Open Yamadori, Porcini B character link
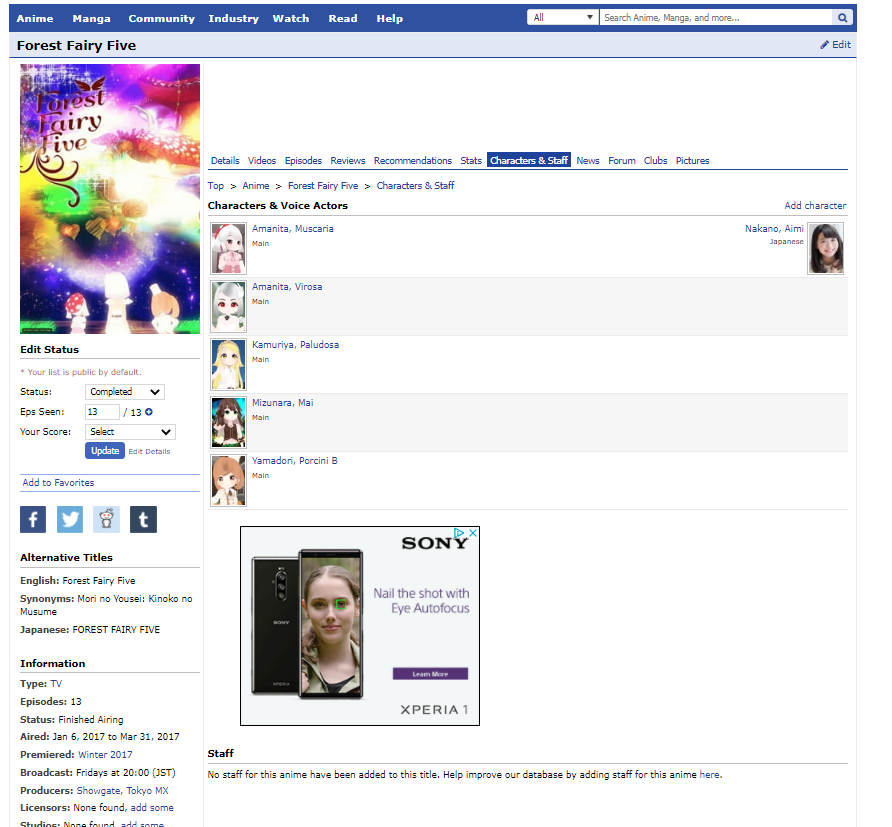Viewport: 892px width, 827px height. coord(295,461)
